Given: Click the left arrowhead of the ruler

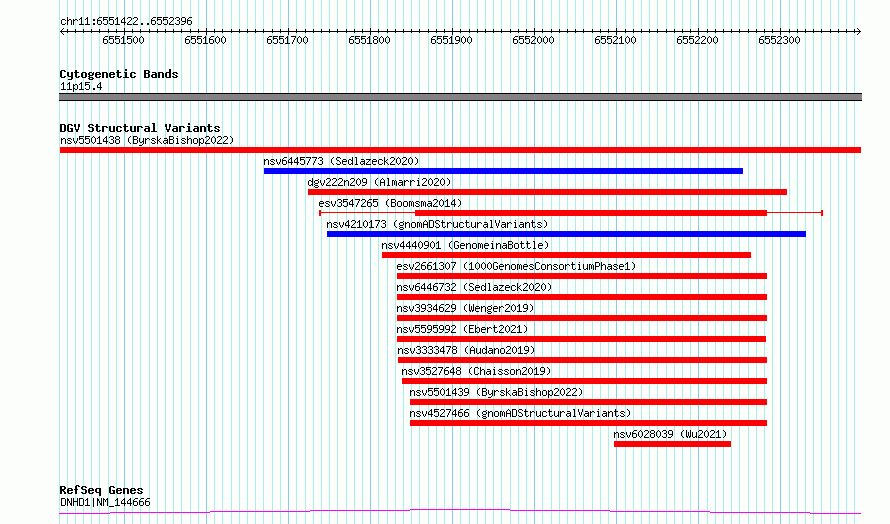Looking at the screenshot, I should pos(62,32).
